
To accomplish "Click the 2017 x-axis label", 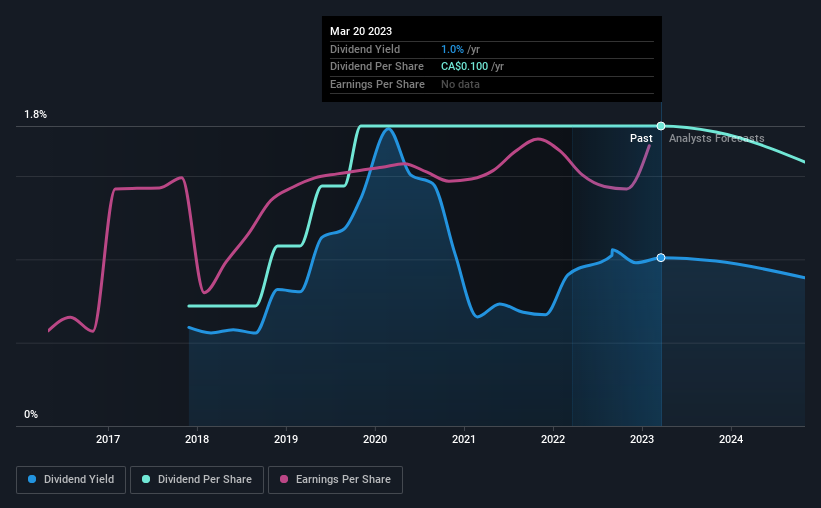I will coord(108,439).
